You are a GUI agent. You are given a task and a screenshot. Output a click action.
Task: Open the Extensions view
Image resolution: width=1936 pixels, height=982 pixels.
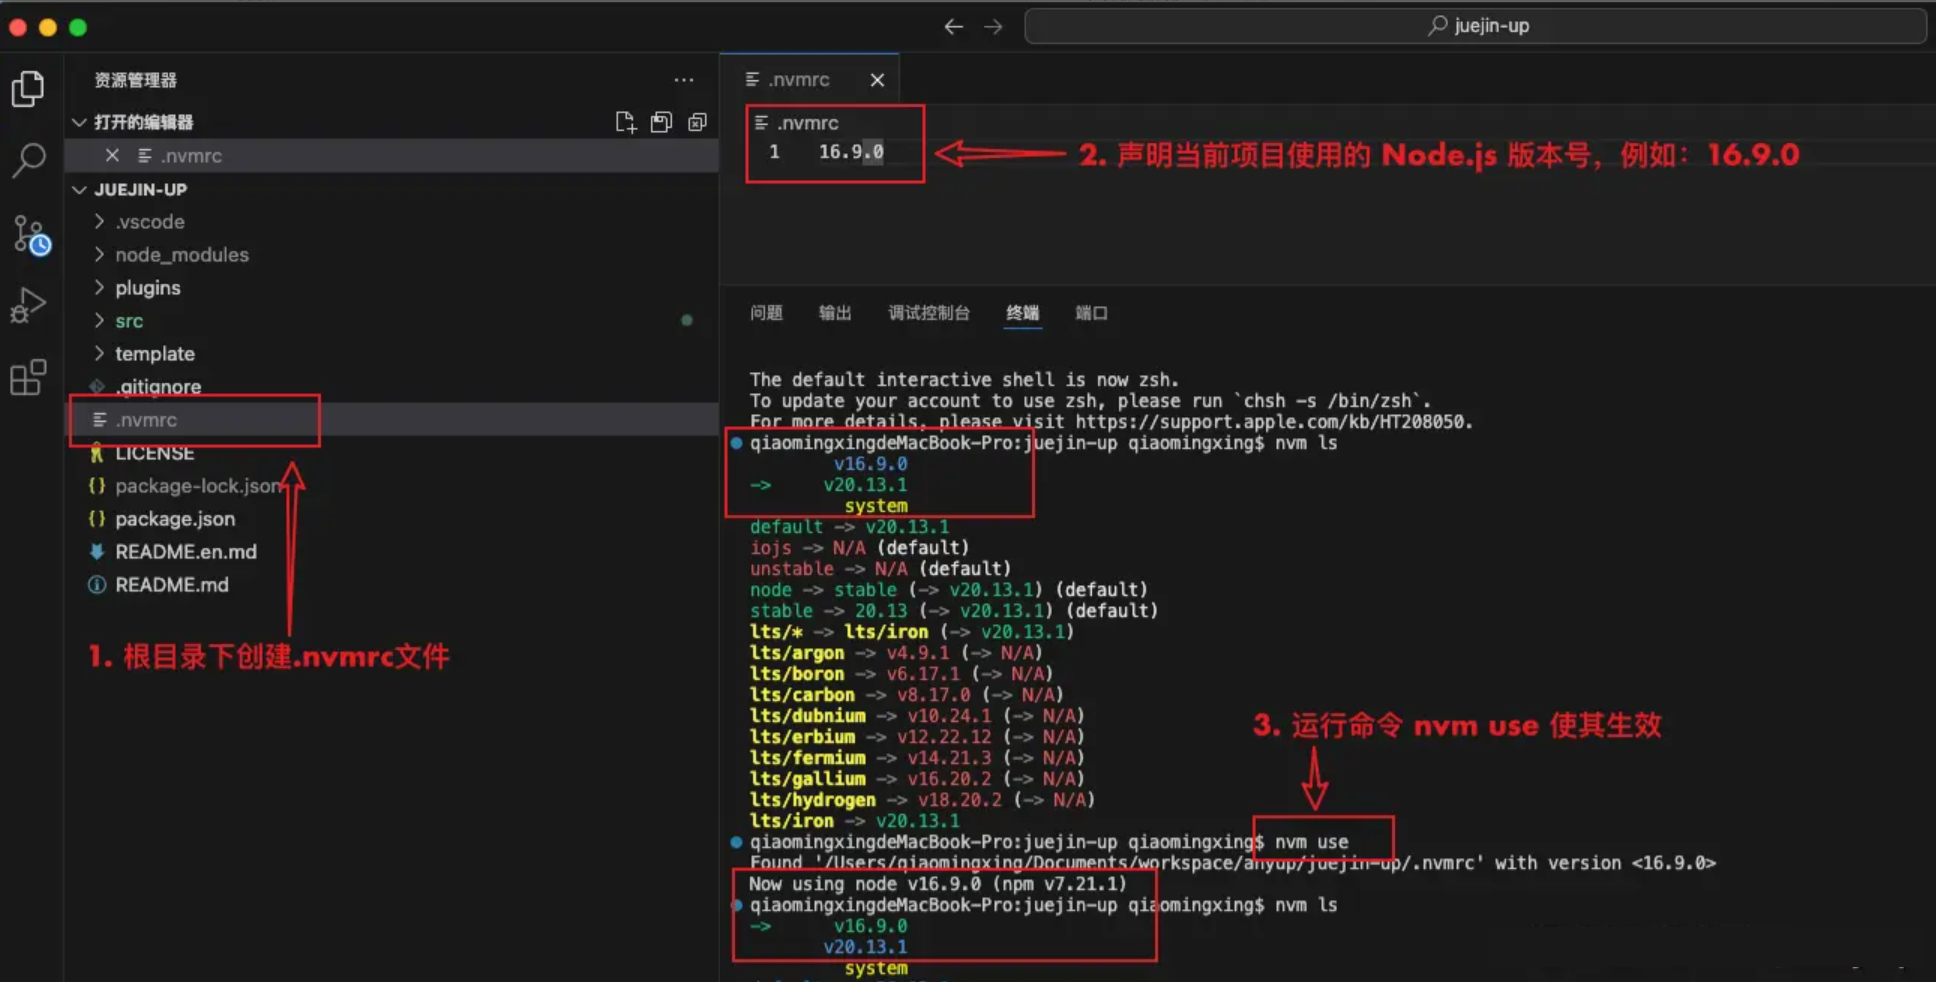(28, 377)
